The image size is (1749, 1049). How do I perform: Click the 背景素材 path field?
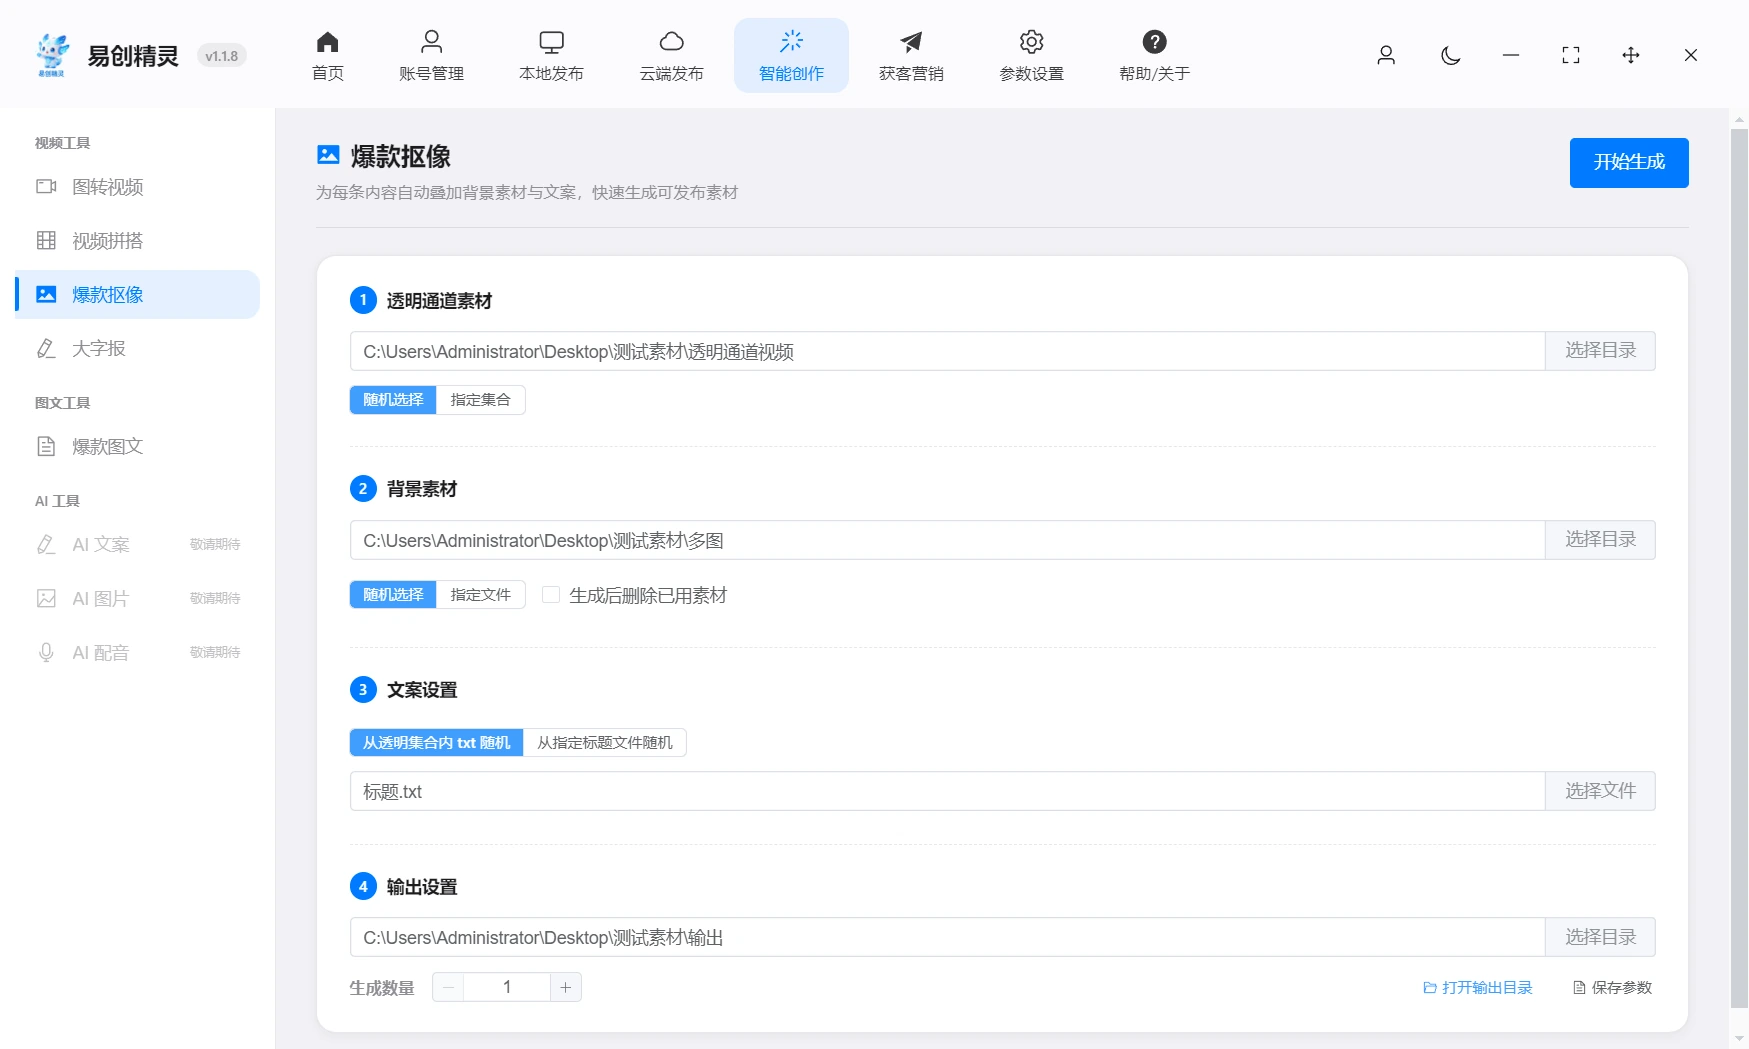point(948,540)
